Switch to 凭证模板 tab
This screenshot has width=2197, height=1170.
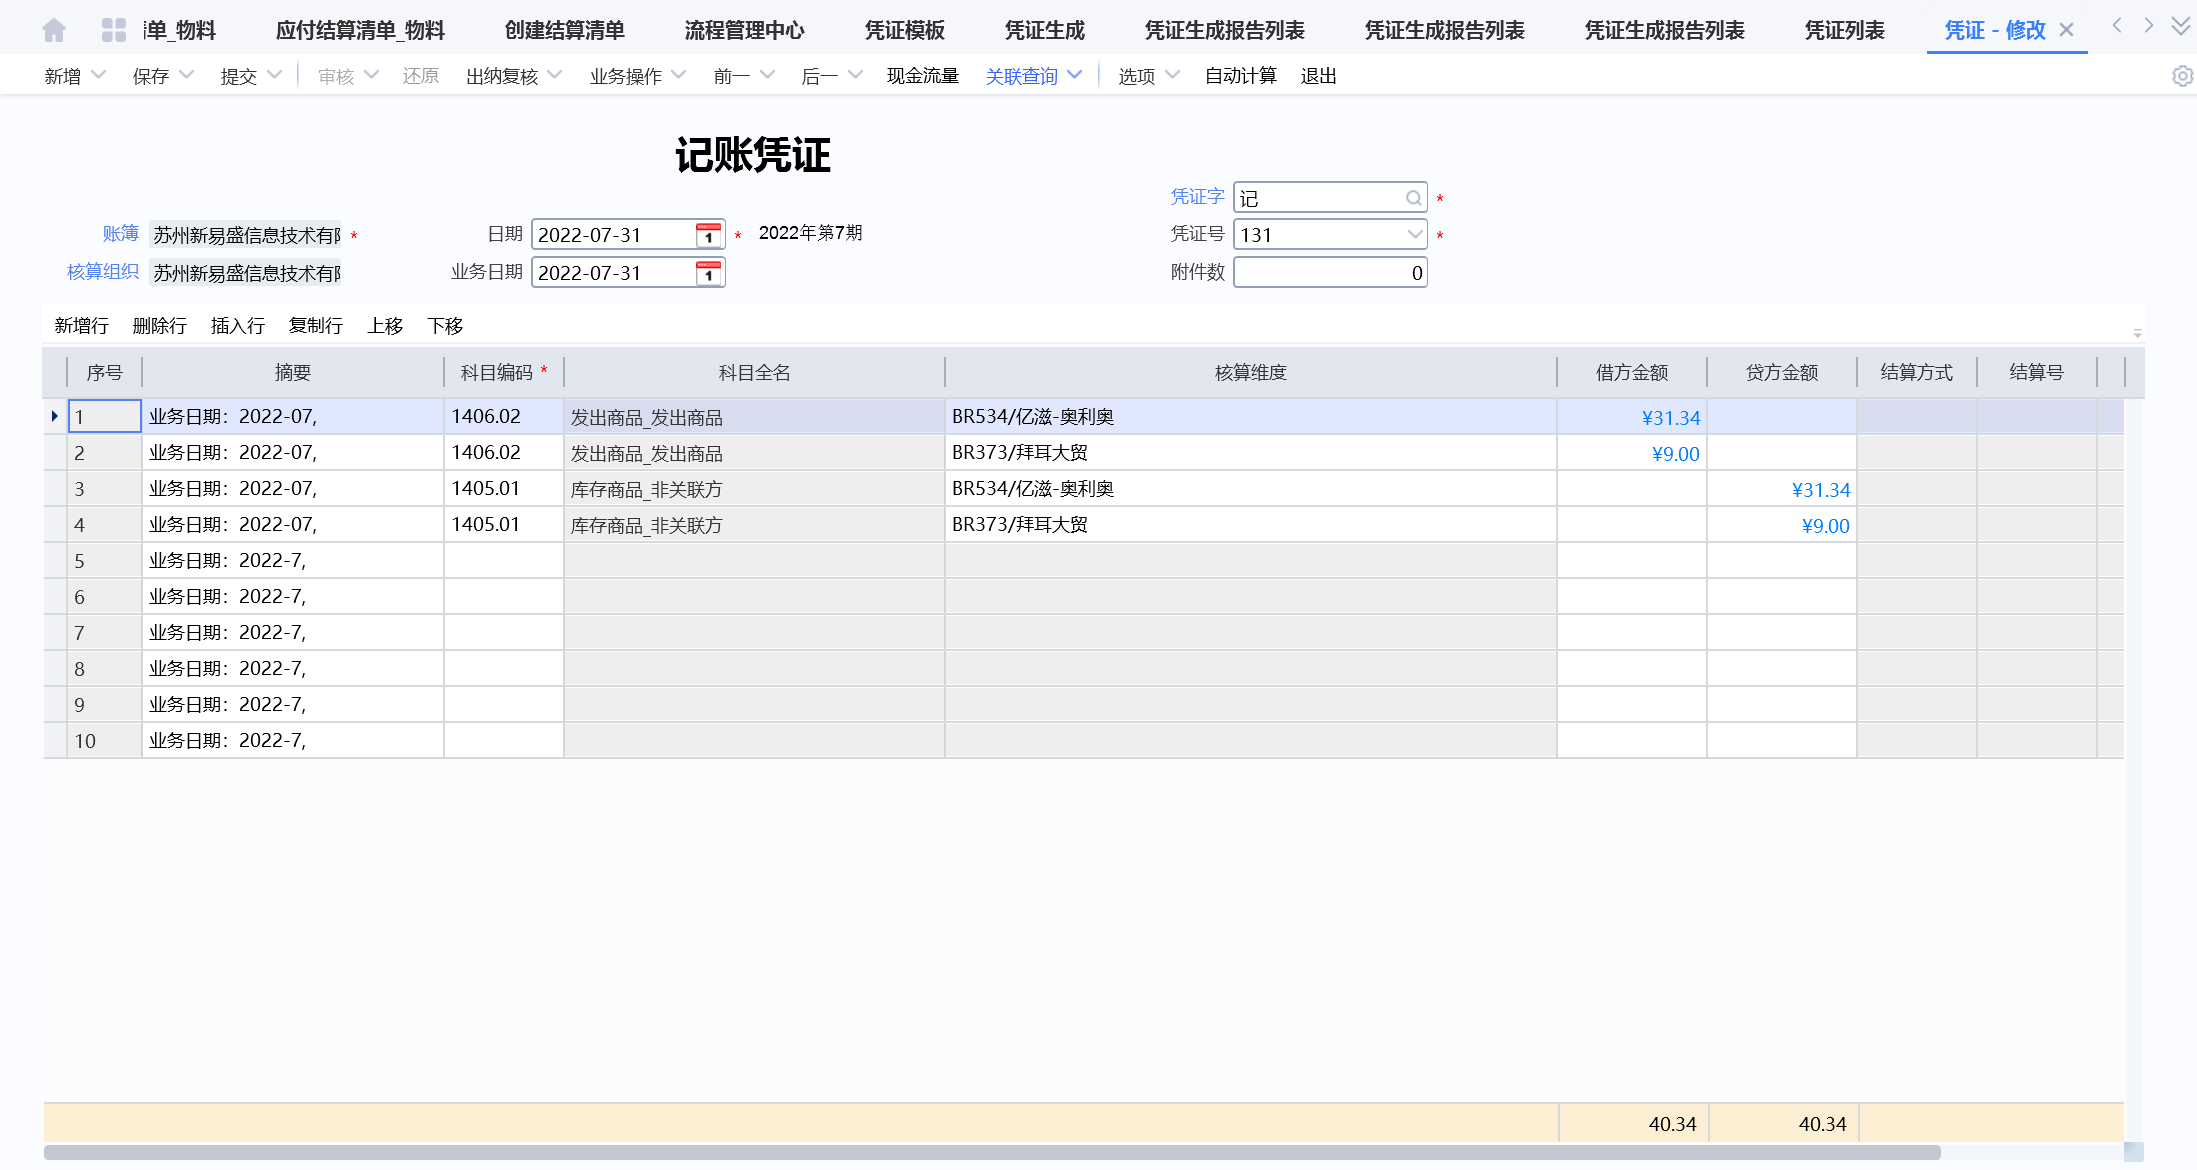point(904,30)
